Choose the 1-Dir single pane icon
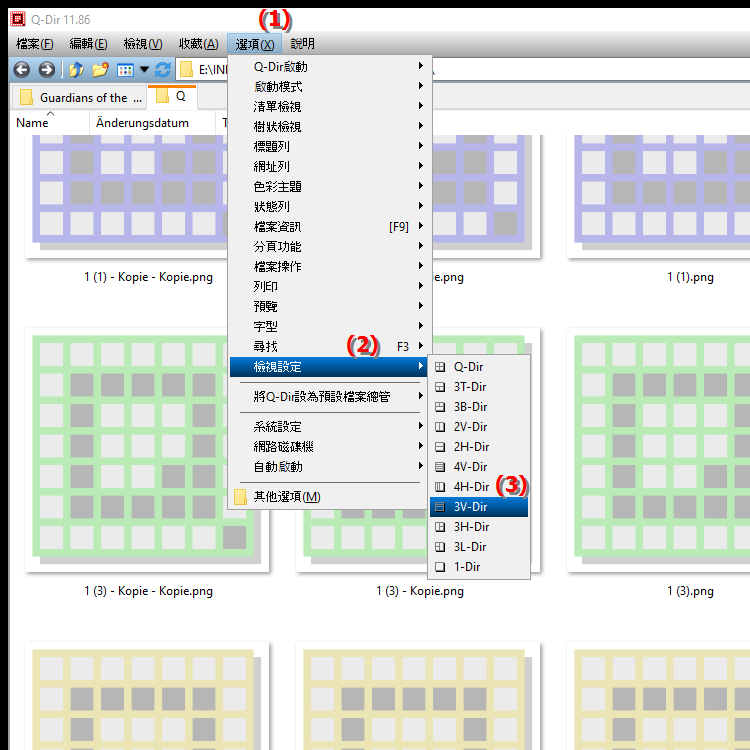The image size is (750, 750). (440, 567)
